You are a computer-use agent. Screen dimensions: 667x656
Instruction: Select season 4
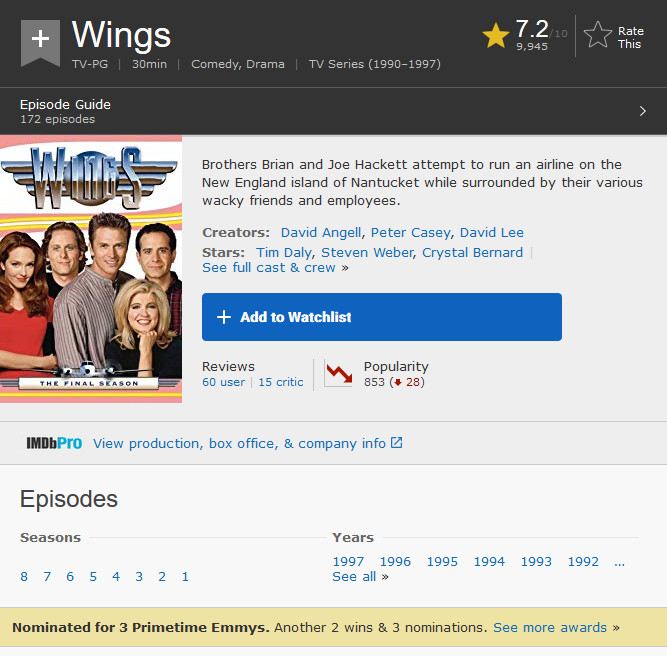(x=116, y=577)
